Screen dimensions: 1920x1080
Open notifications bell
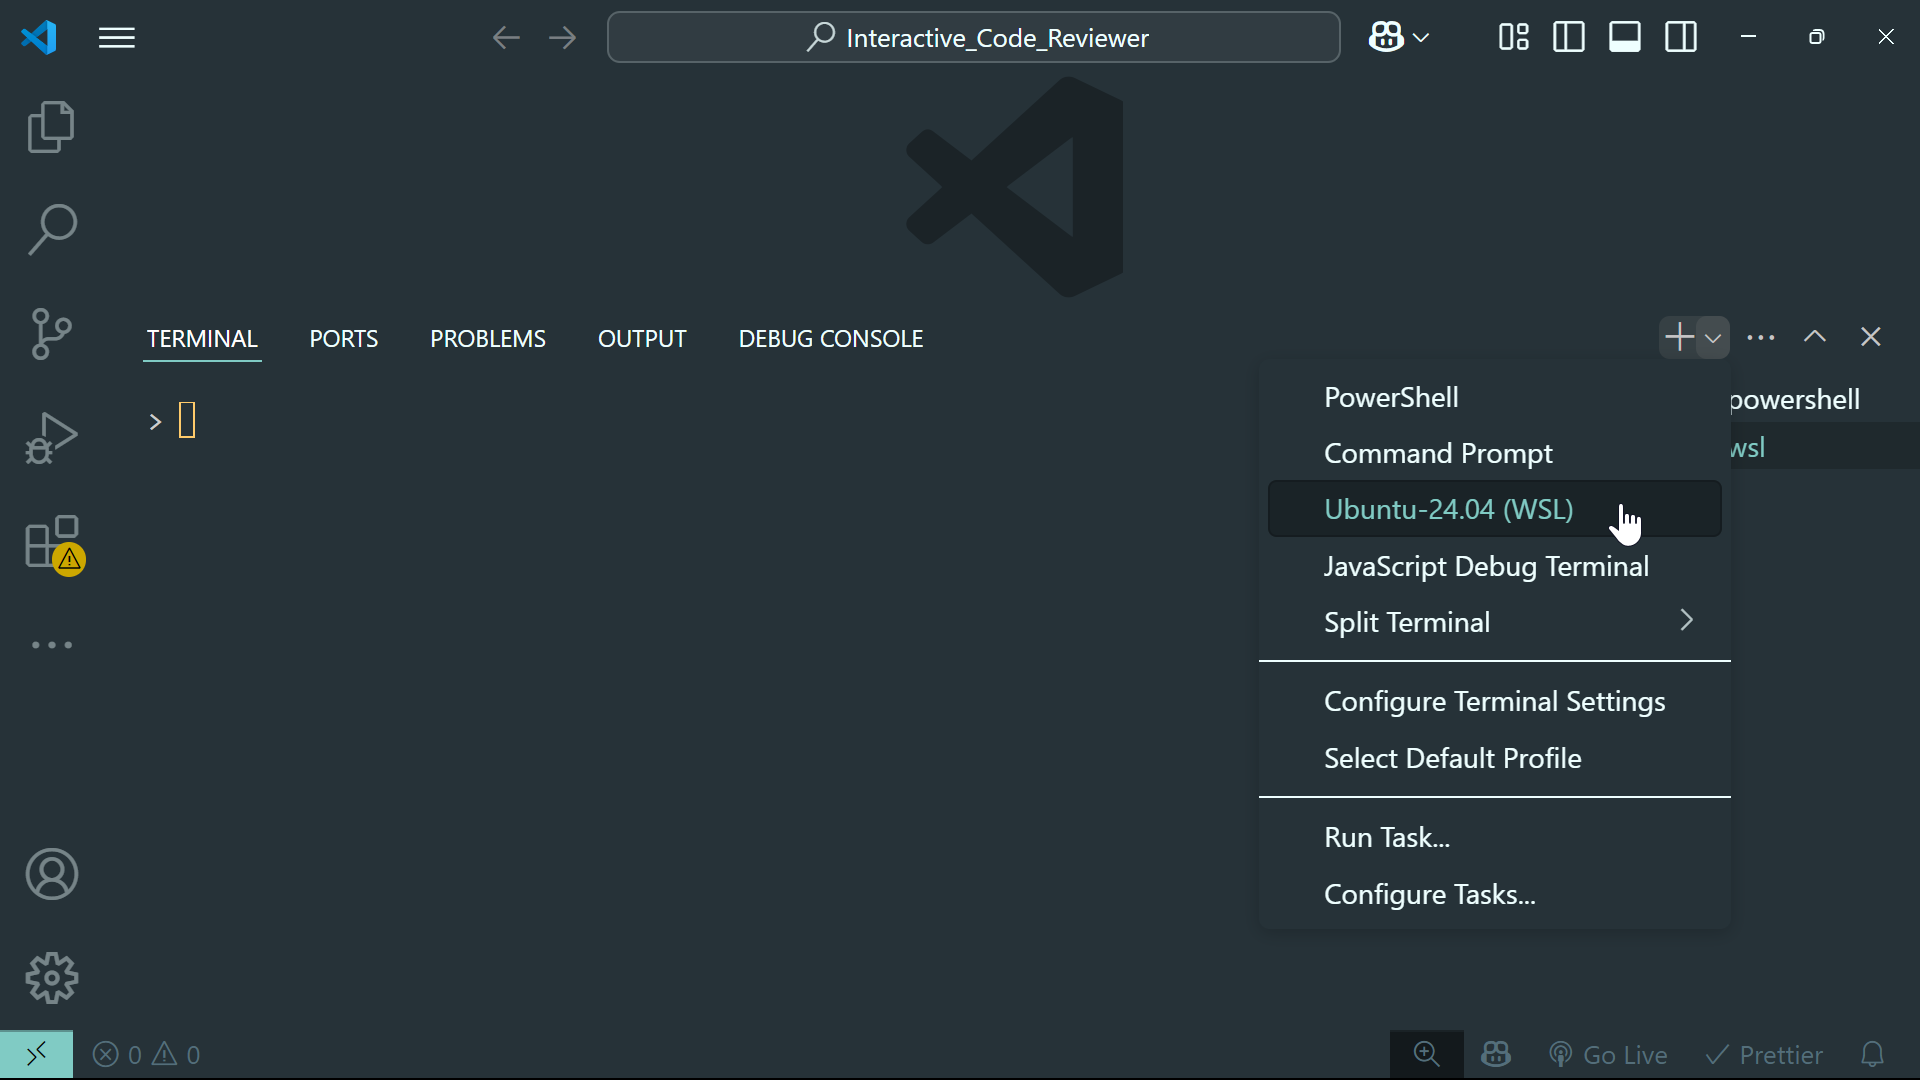(1872, 1054)
